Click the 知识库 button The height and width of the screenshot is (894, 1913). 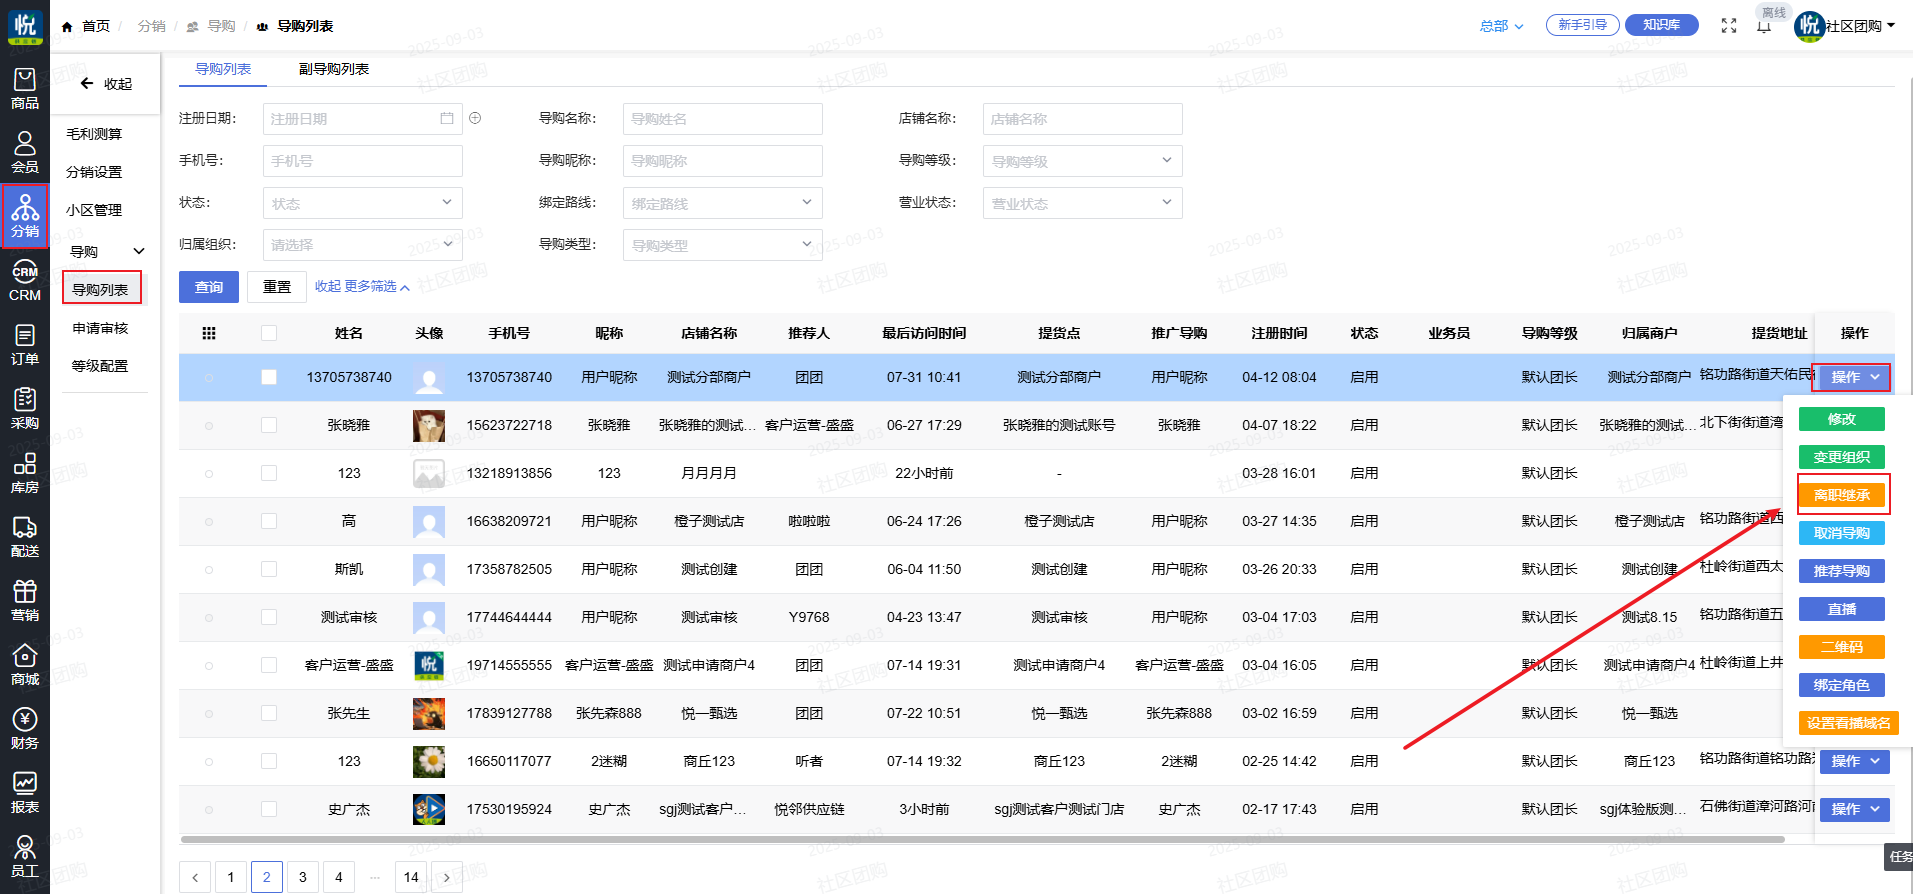(1661, 25)
